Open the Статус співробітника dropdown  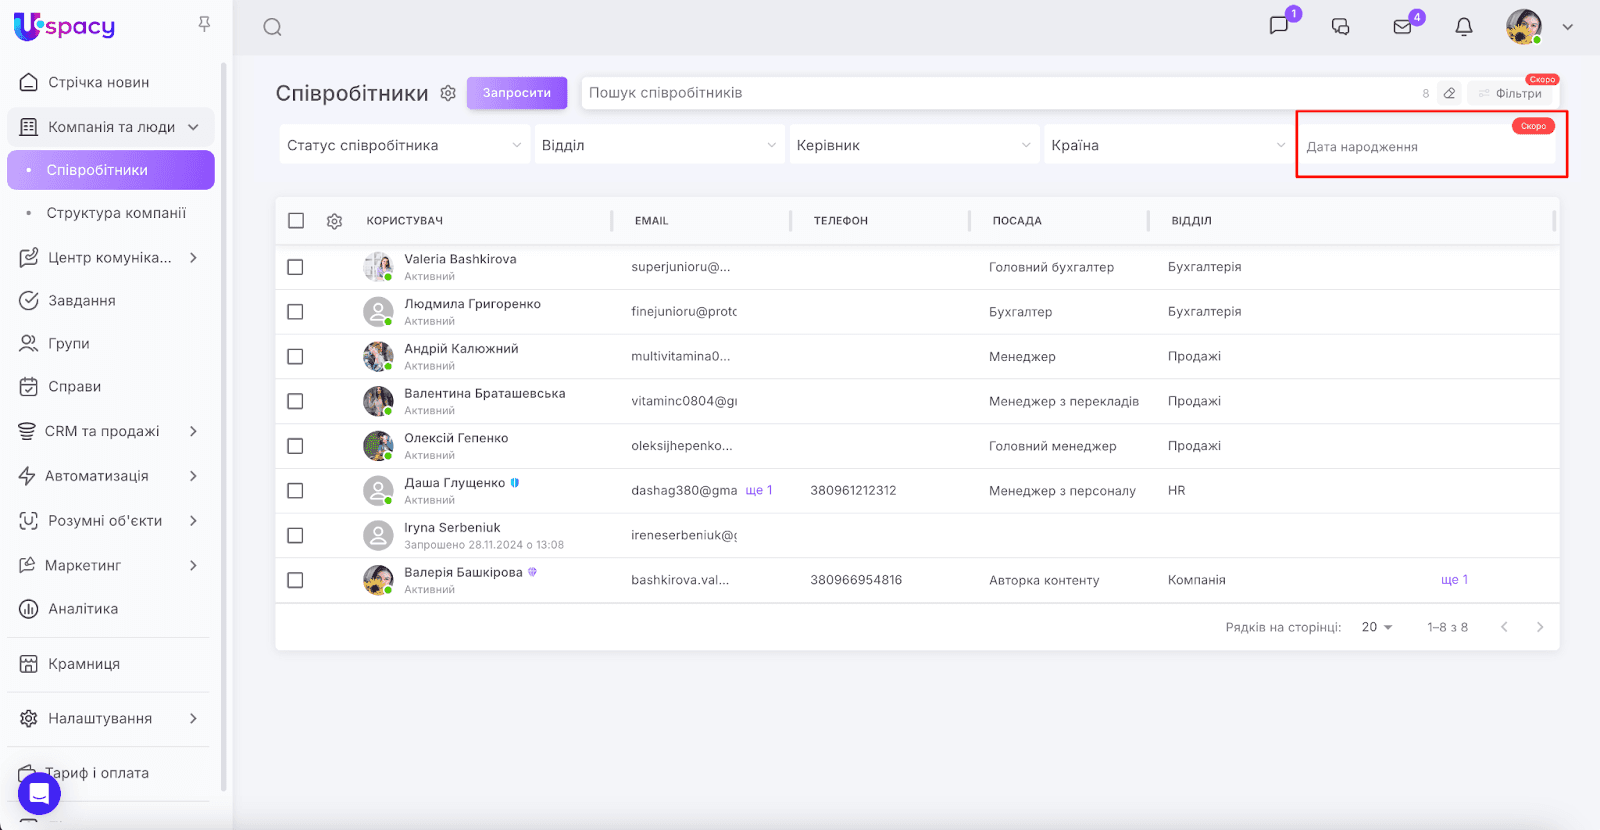pos(404,145)
